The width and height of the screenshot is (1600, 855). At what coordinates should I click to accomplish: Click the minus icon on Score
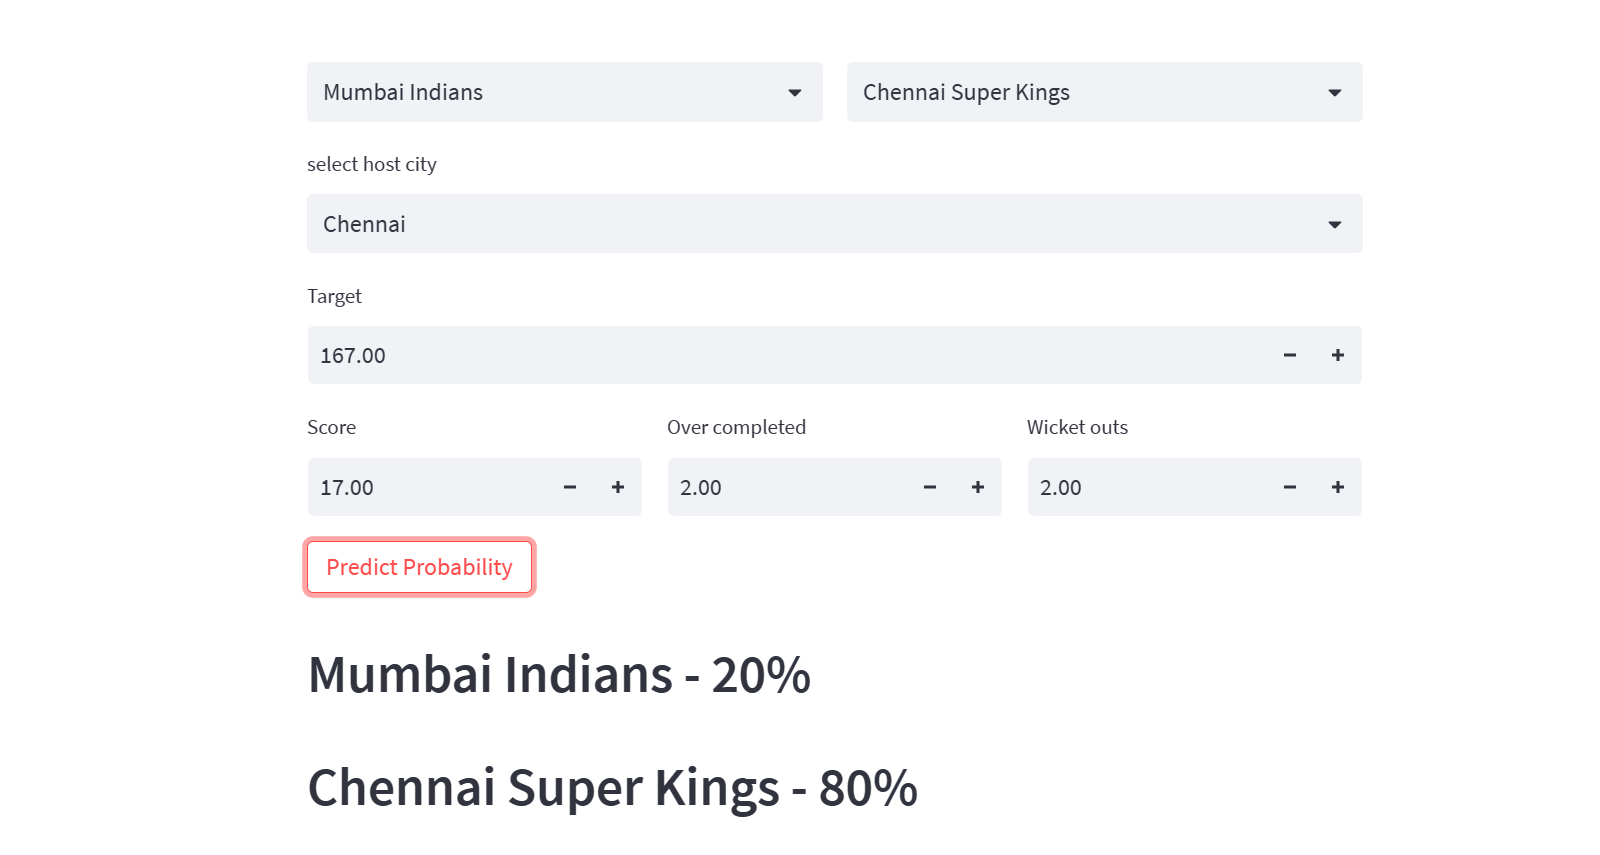point(570,487)
